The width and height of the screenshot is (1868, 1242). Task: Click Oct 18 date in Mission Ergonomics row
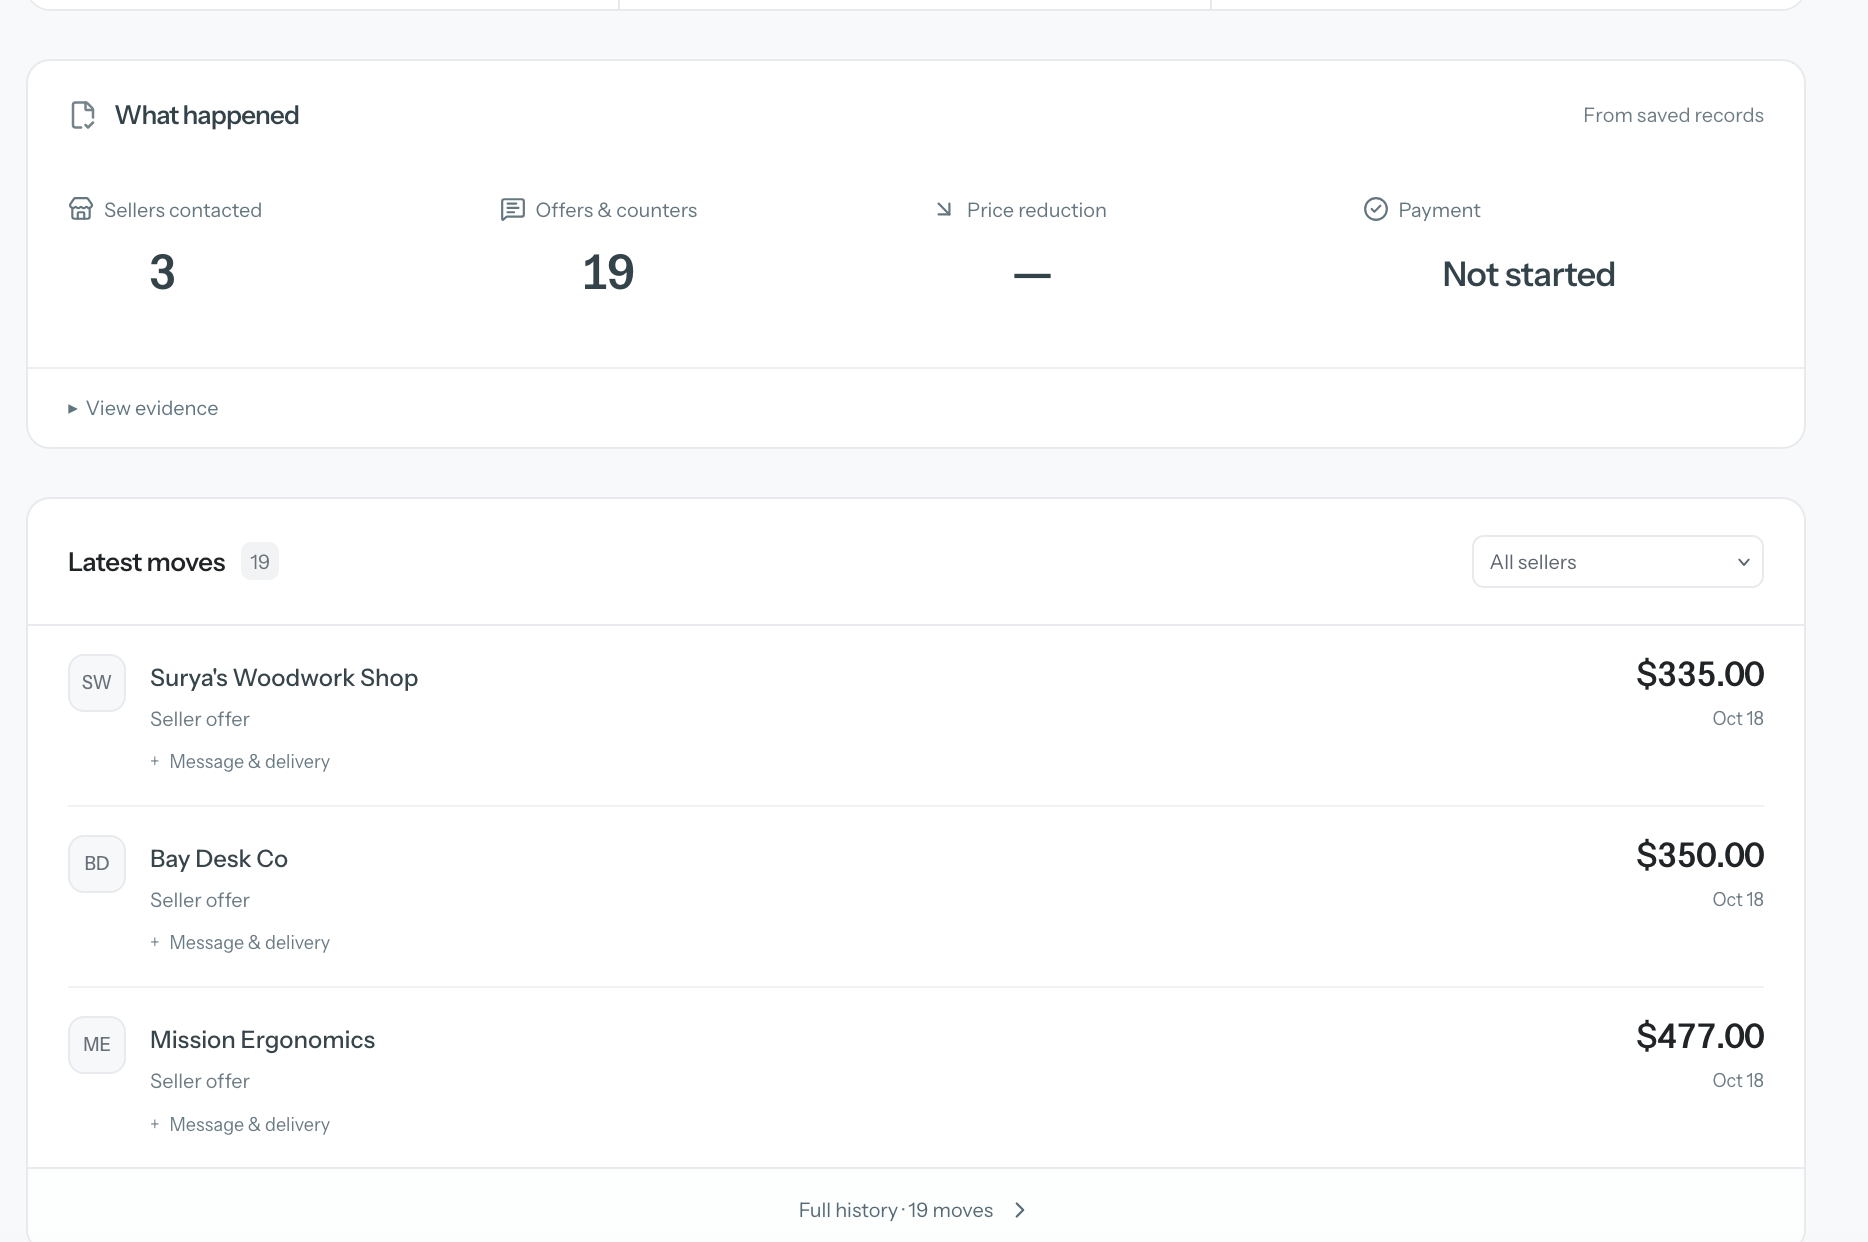[1738, 1080]
